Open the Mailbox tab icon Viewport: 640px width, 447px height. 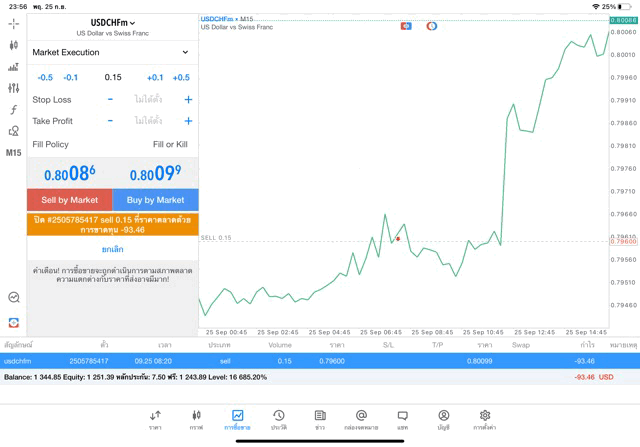(361, 419)
